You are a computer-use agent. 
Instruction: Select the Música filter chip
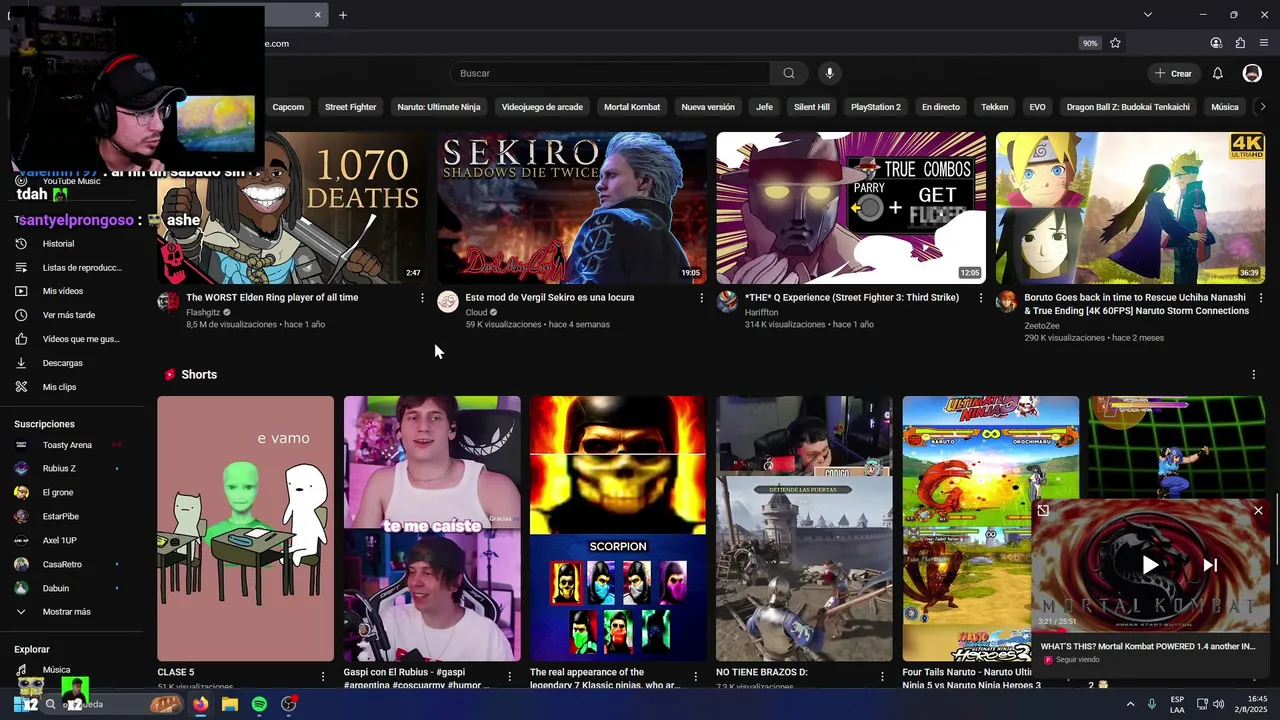pos(1225,107)
